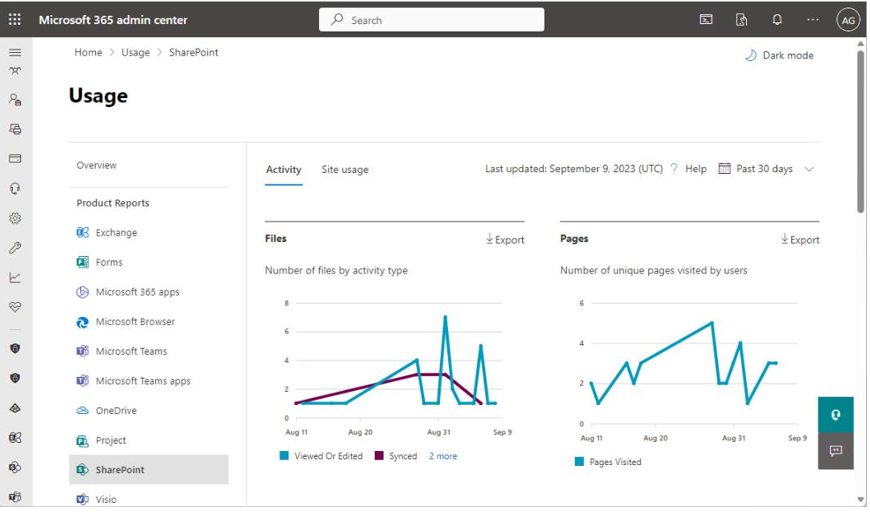Click the OneDrive cloud icon
870x512 pixels.
click(x=83, y=410)
